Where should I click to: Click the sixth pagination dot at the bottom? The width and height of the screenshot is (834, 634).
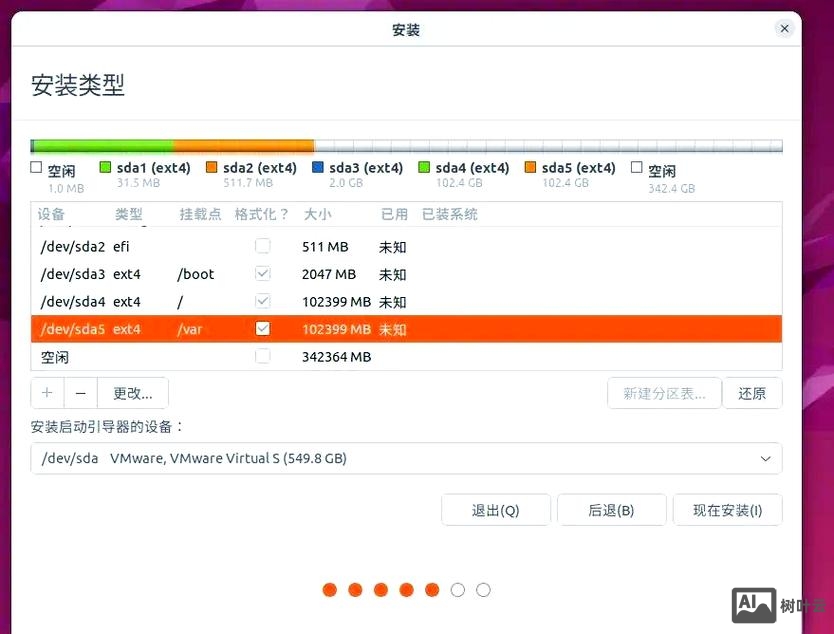(x=457, y=590)
